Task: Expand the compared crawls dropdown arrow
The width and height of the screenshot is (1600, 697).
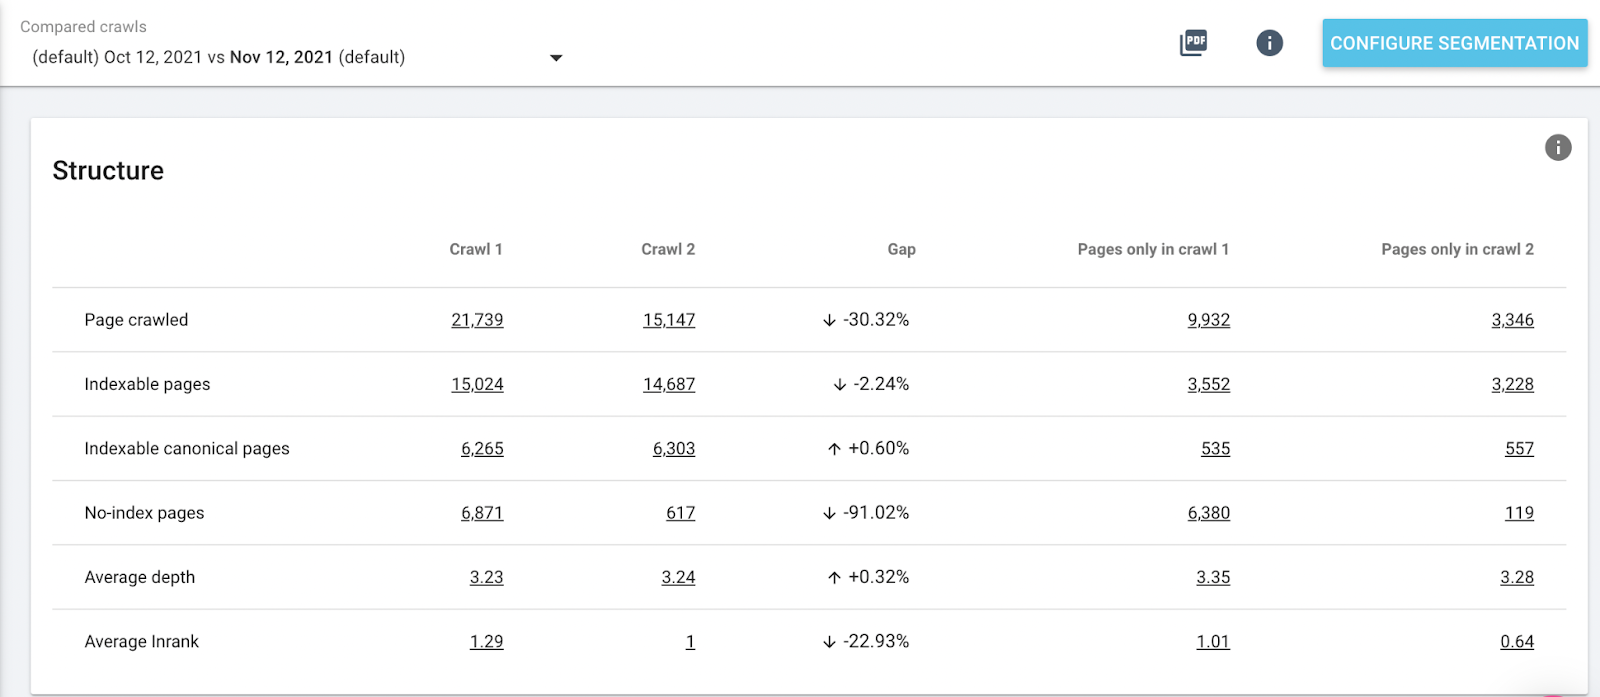Action: pos(556,58)
